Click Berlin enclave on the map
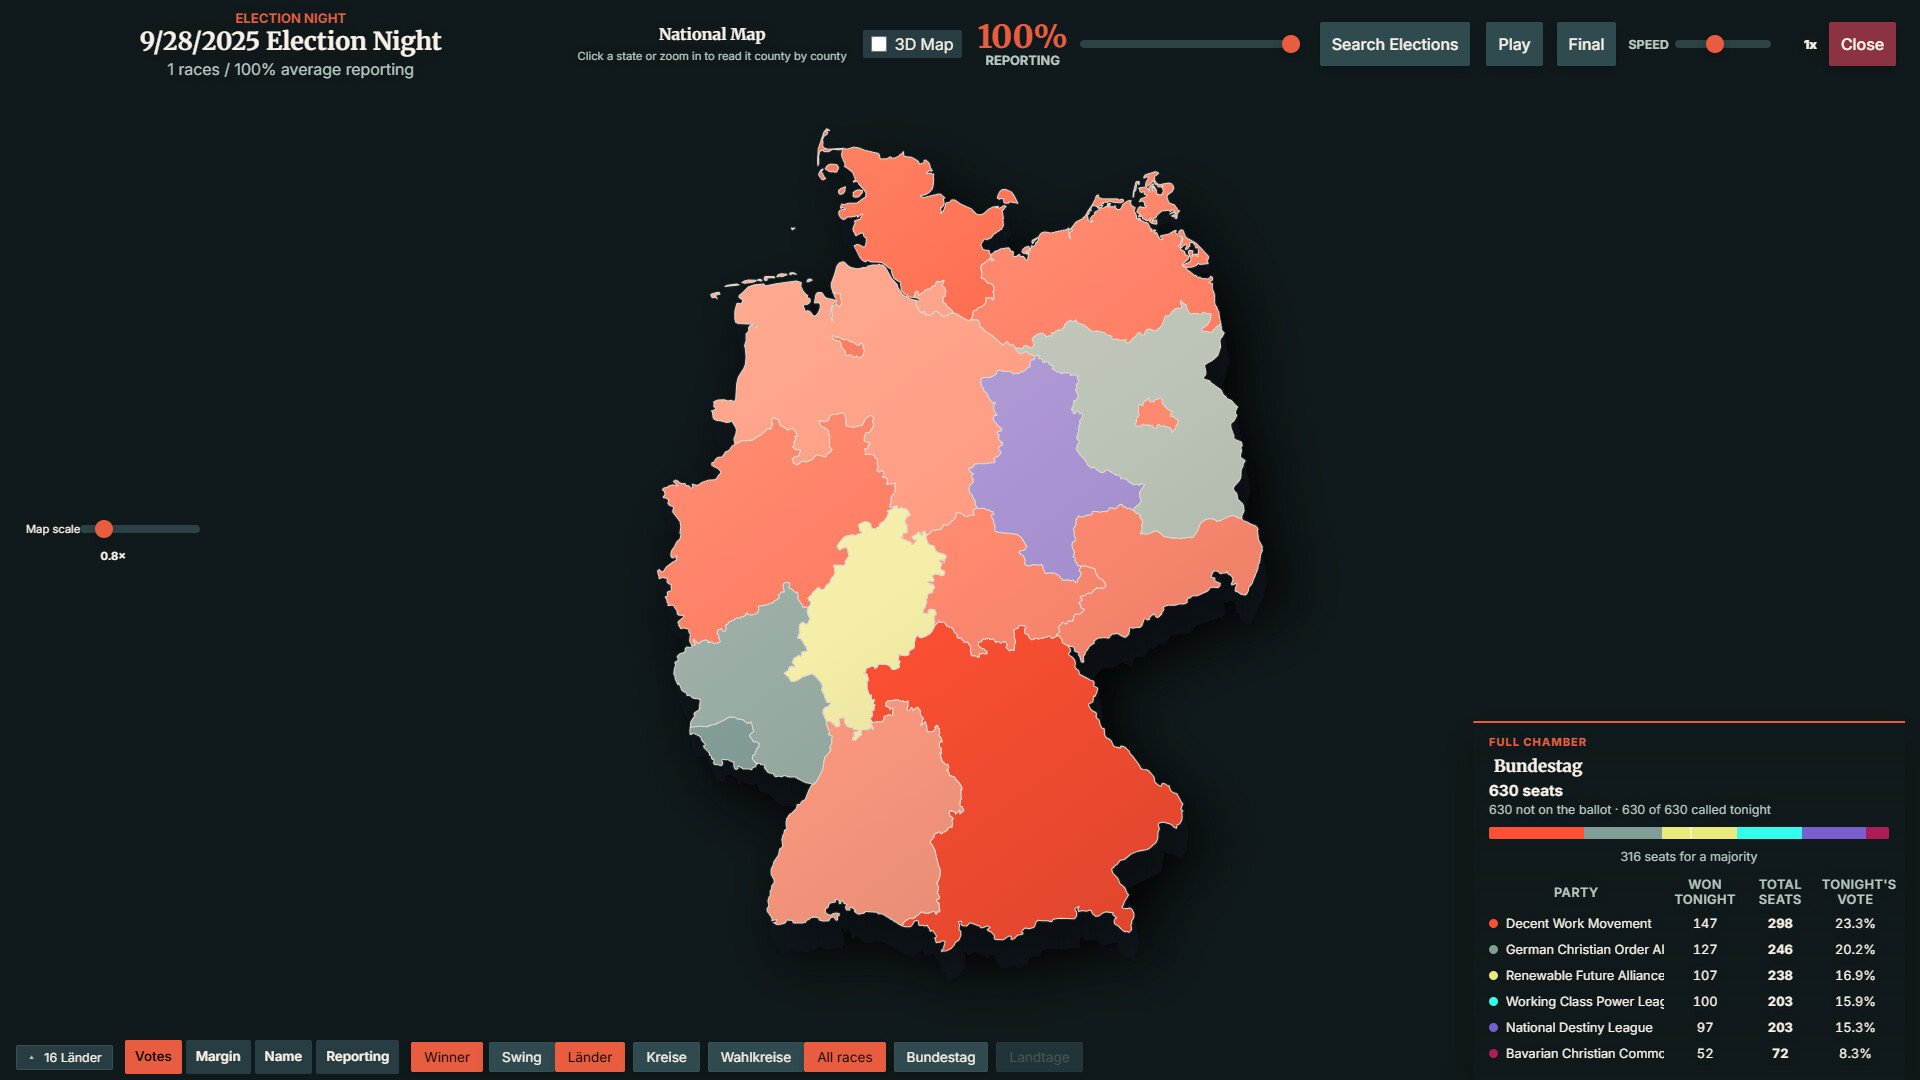 [x=1157, y=414]
